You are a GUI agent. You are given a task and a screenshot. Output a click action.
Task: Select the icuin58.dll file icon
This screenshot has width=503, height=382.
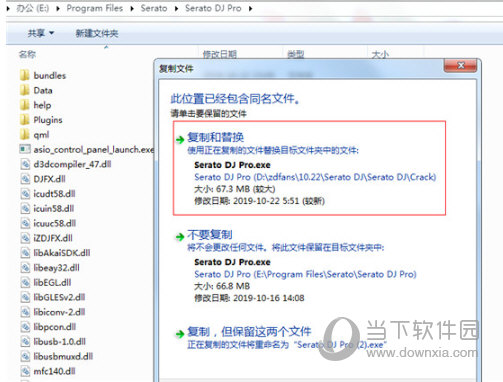[x=25, y=208]
